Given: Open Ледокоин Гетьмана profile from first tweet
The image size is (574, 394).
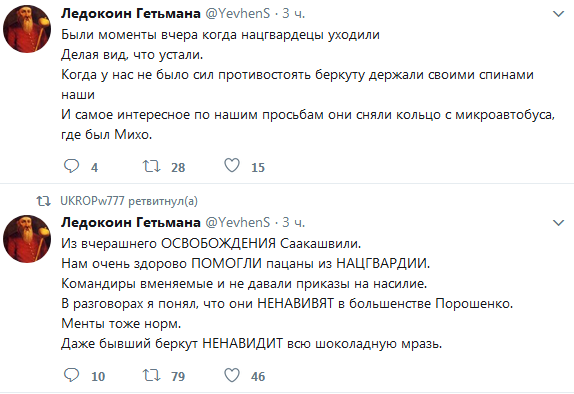Looking at the screenshot, I should point(131,14).
